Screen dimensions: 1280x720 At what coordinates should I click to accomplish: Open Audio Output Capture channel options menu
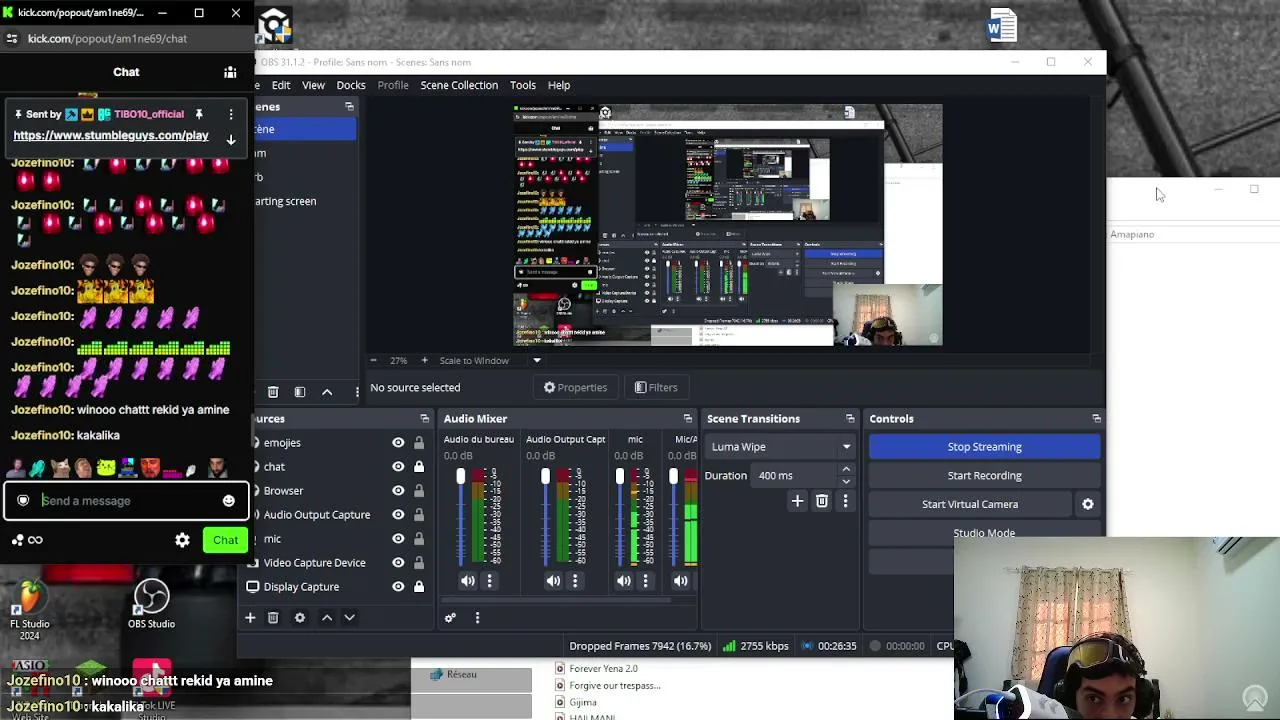pyautogui.click(x=575, y=581)
